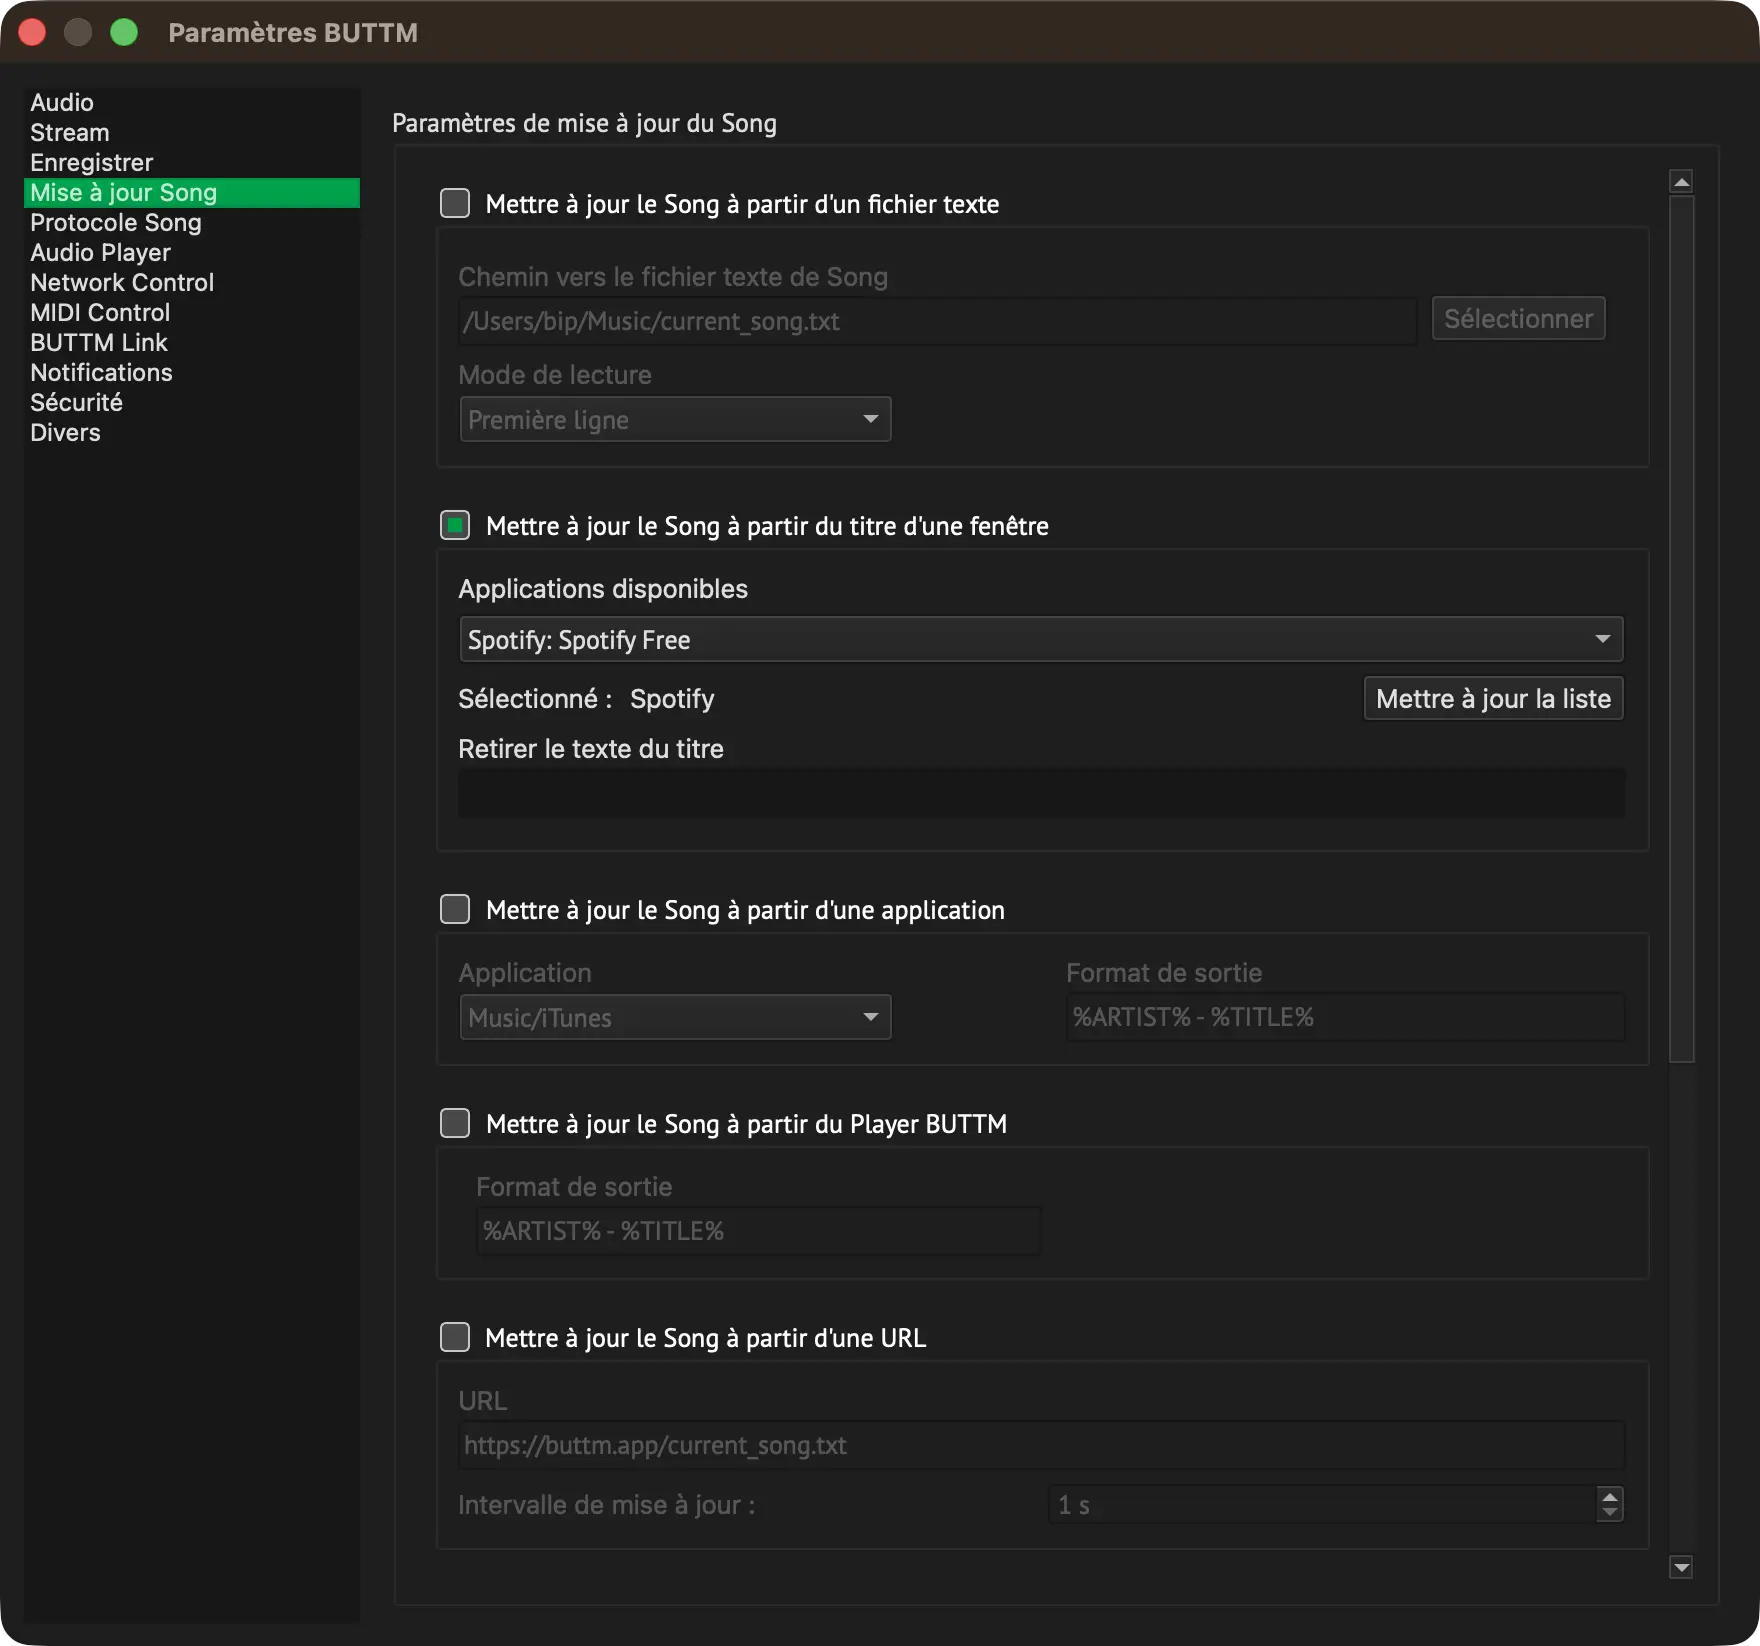Click the scrollbar up arrow

point(1682,181)
